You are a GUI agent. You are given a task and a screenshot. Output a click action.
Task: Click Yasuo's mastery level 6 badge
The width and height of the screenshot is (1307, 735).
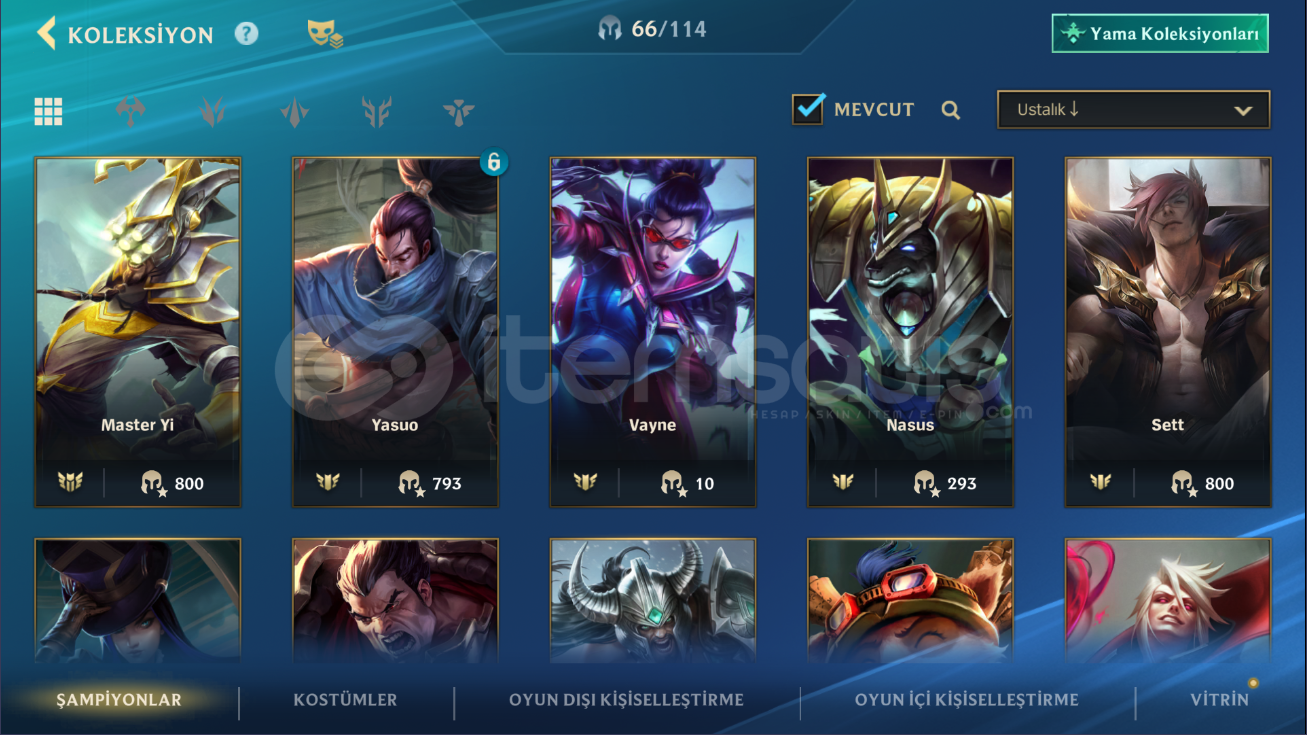494,161
